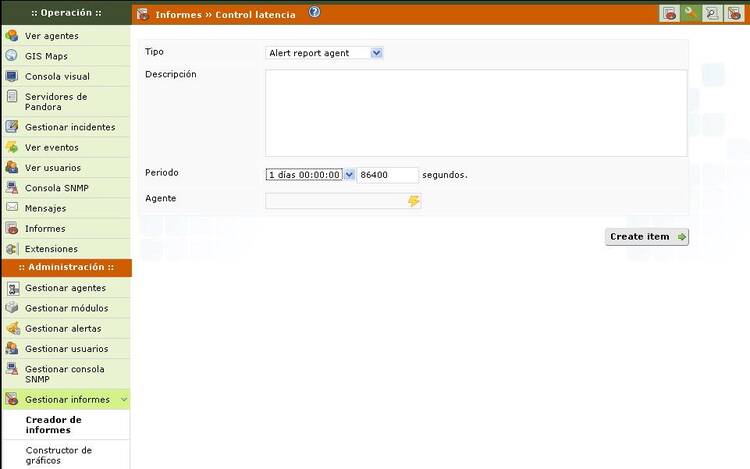Click the Ver eventos icon

[12, 147]
